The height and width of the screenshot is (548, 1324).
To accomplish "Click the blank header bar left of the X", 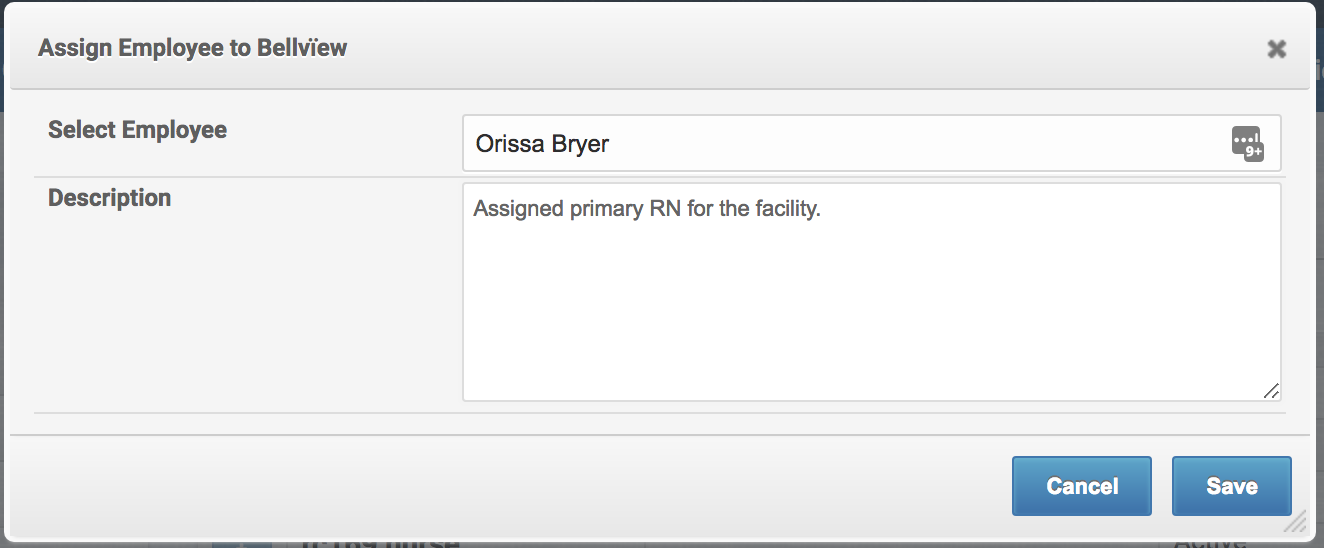I will tap(800, 48).
